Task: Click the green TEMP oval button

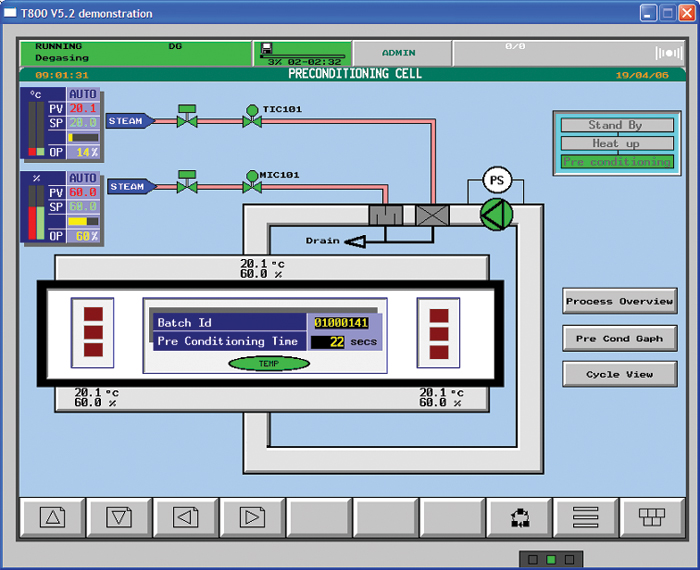Action: click(x=269, y=363)
